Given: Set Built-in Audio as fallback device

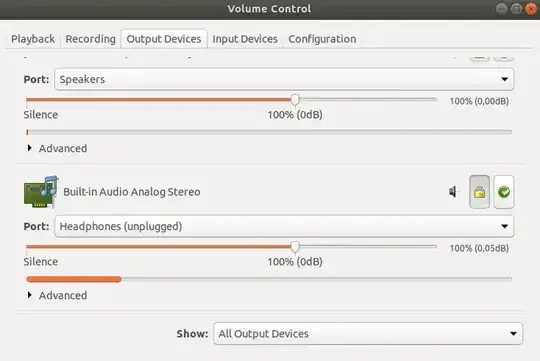Looking at the screenshot, I should click(504, 192).
